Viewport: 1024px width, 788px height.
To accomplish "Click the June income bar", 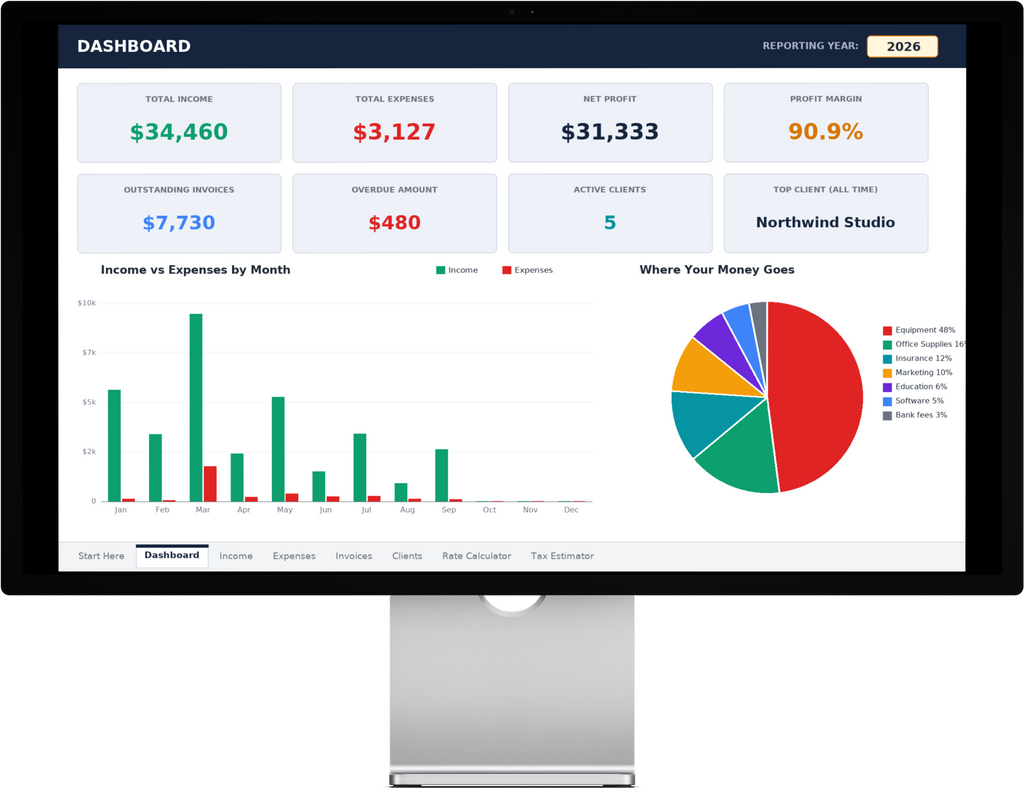I will pyautogui.click(x=319, y=486).
